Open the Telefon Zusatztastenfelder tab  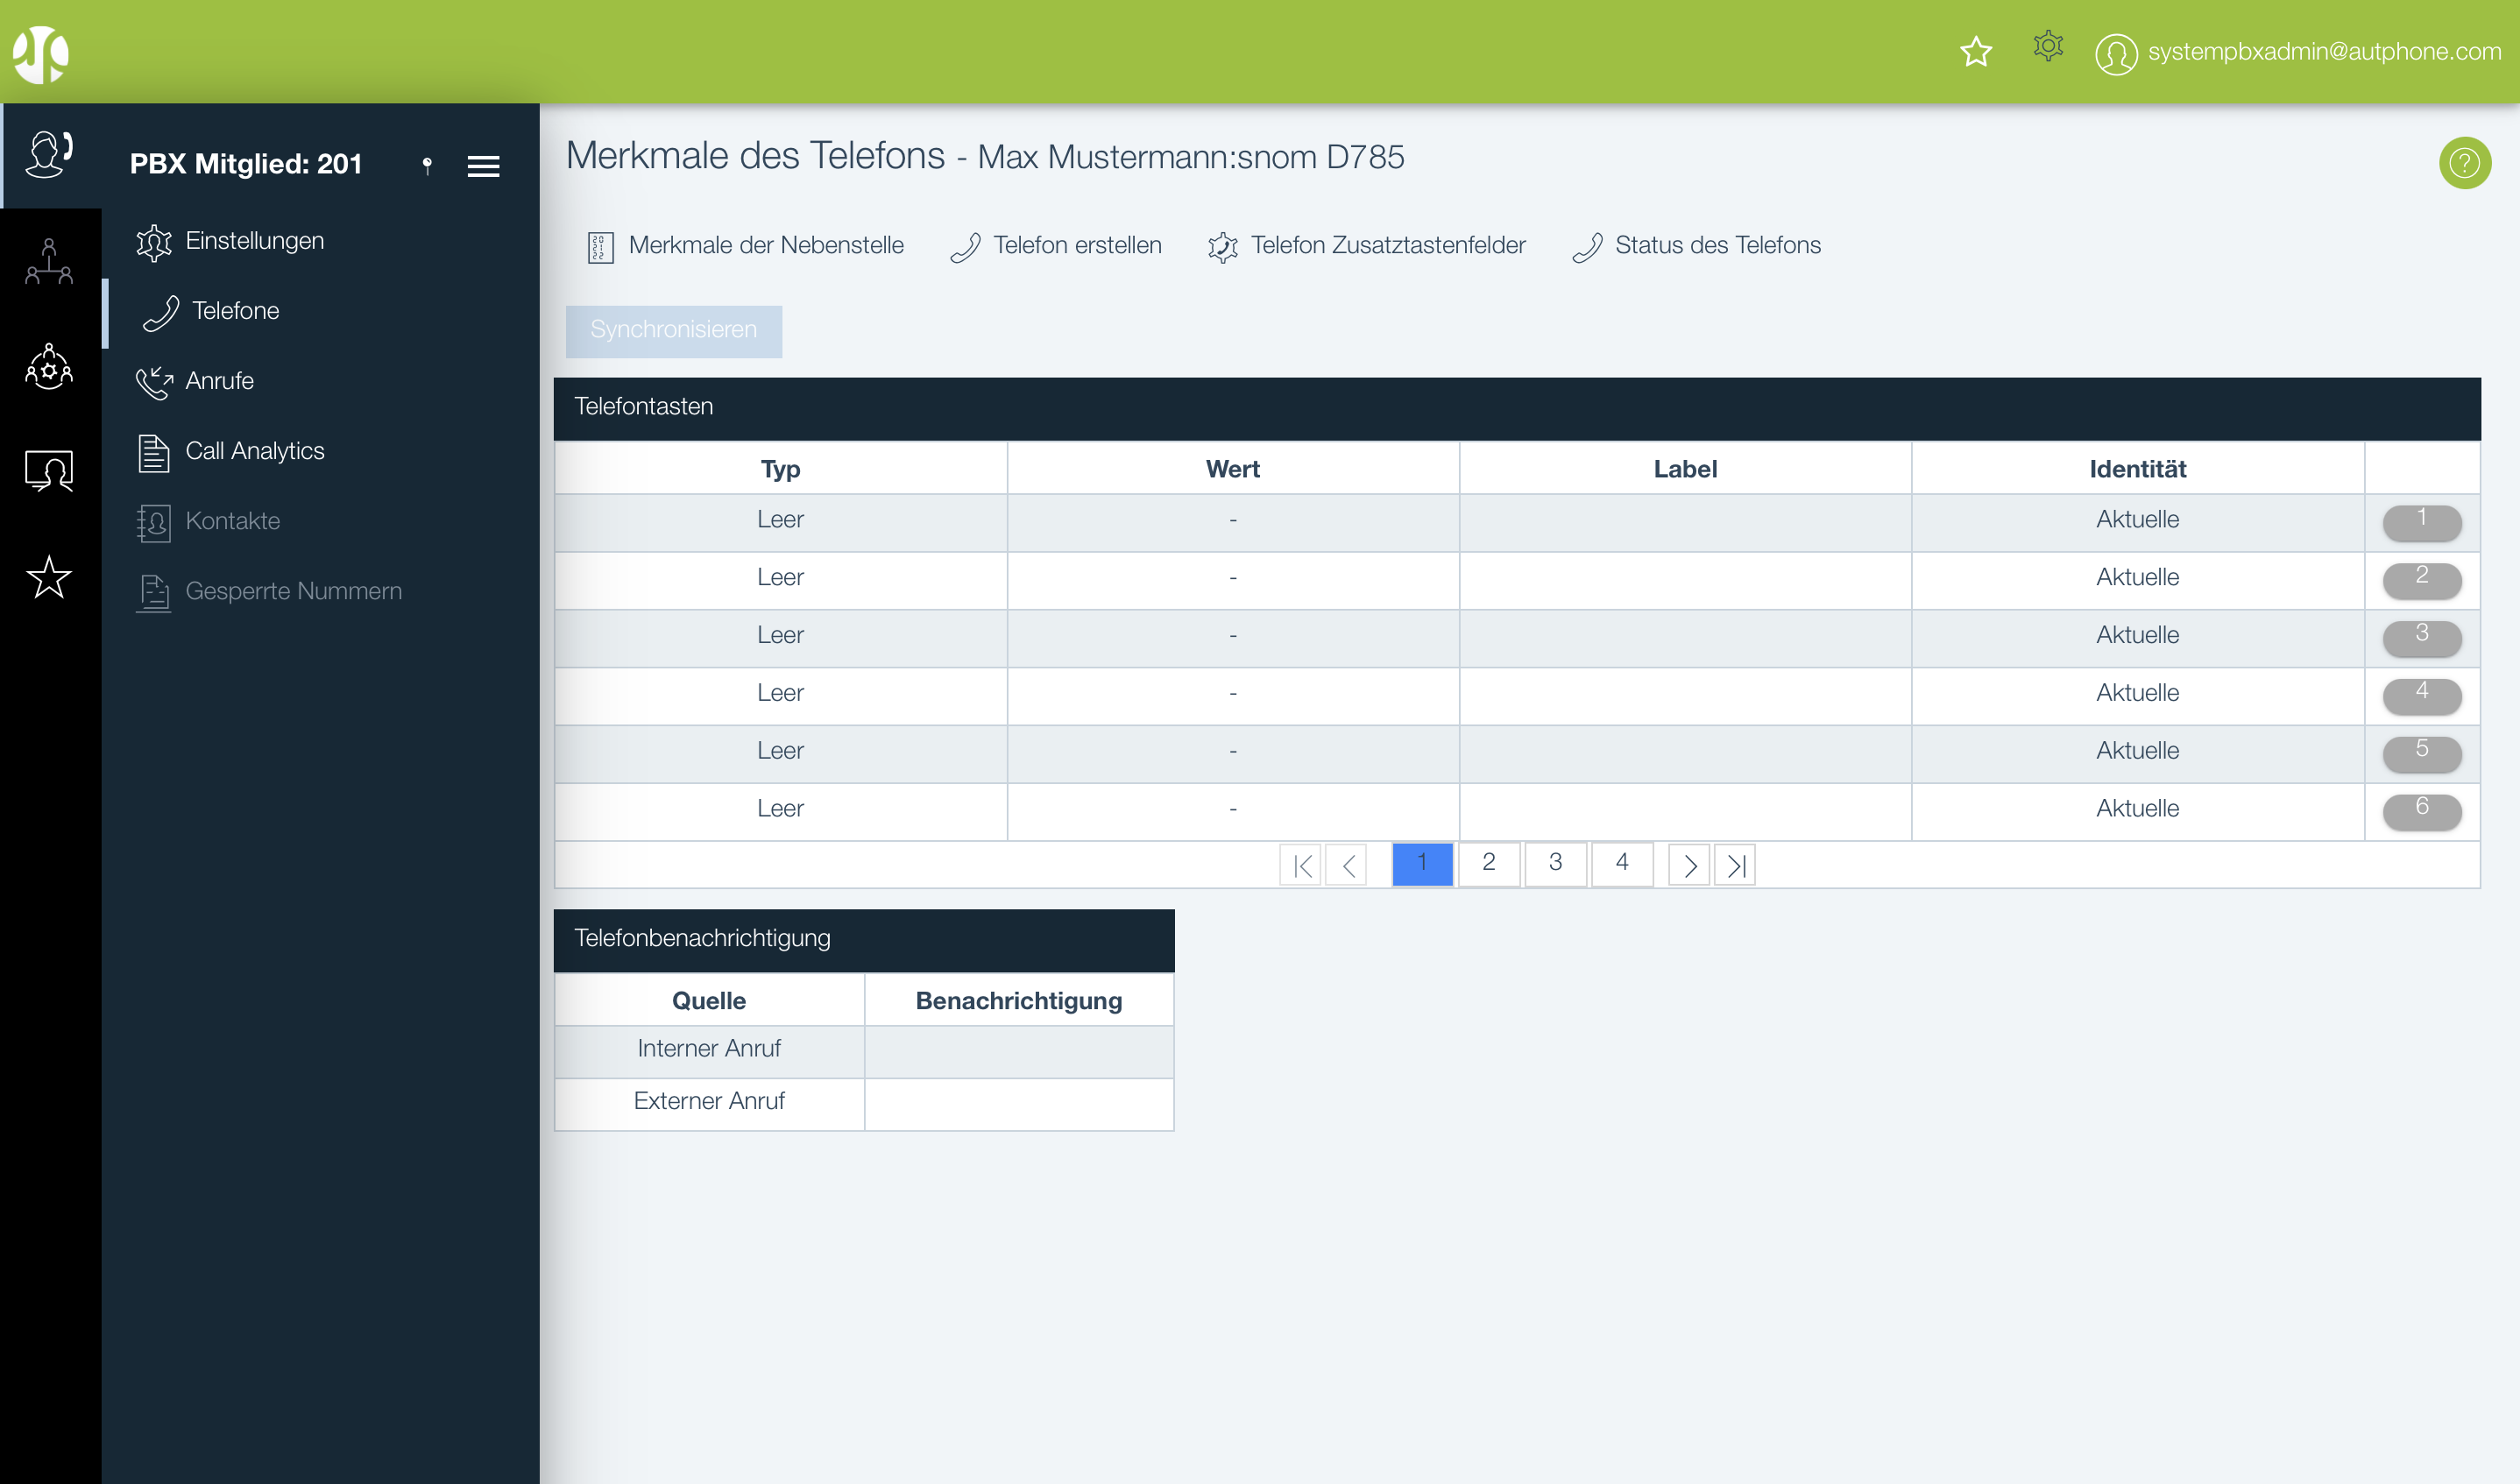pos(1386,245)
